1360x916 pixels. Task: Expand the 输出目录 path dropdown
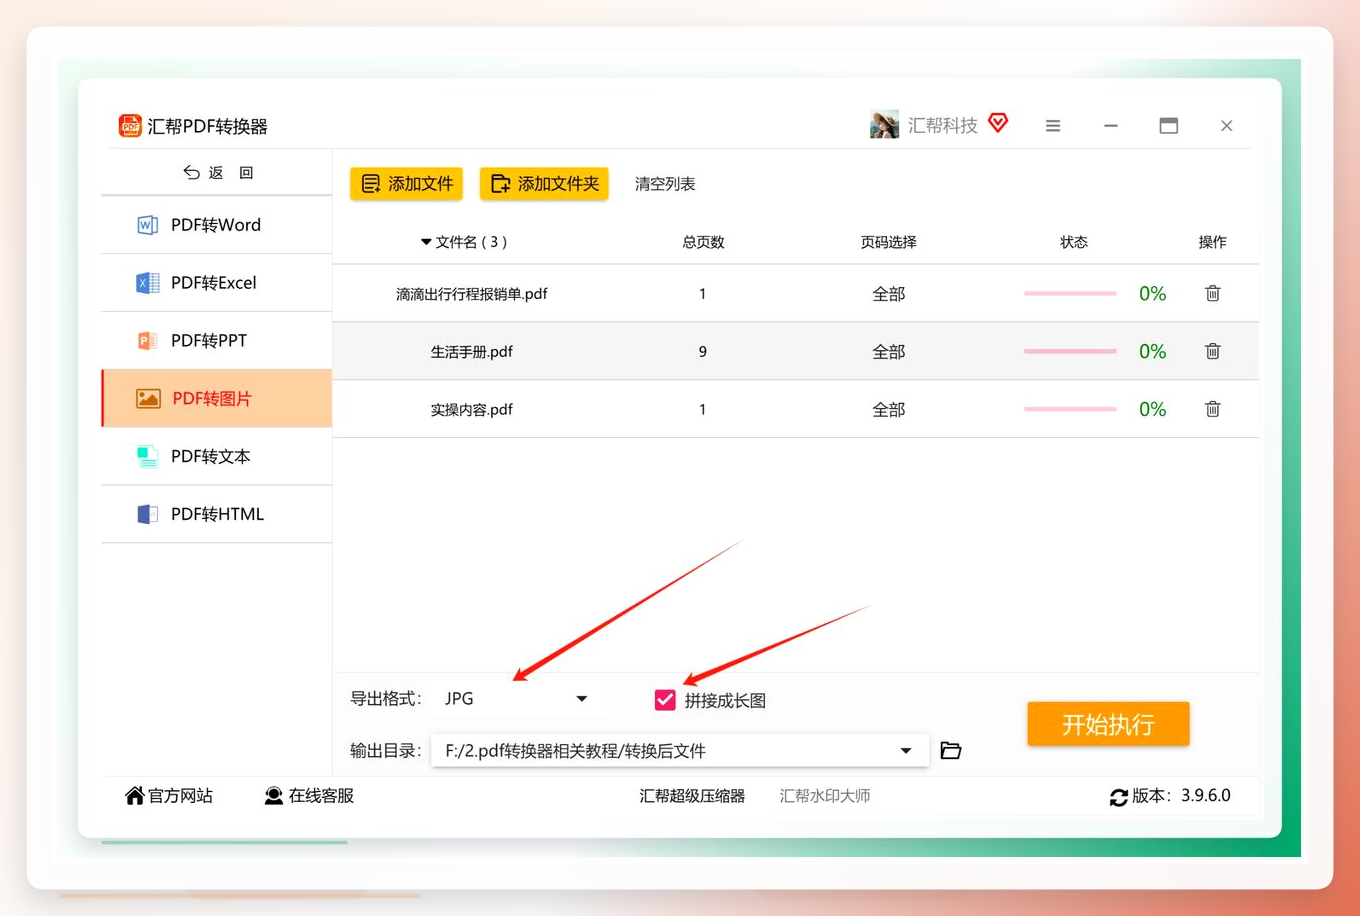[906, 750]
